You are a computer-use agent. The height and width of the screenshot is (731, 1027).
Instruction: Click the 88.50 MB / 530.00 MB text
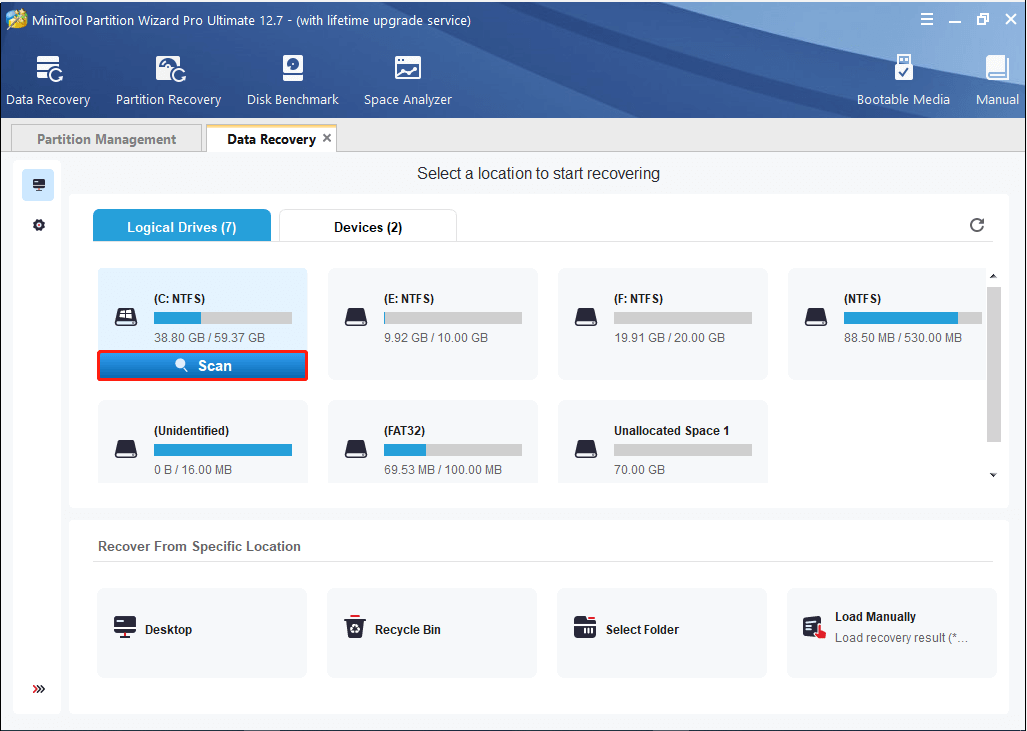point(903,338)
